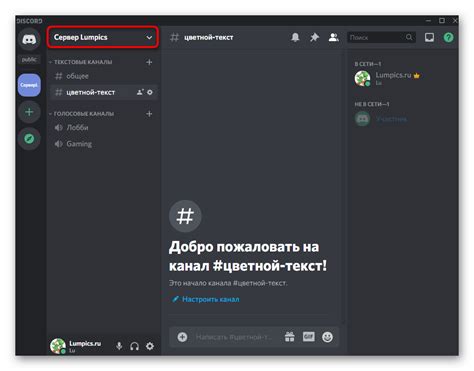Image resolution: width=474 pixels, height=371 pixels.
Task: Open the Сервер Lumpics dropdown menu
Action: [103, 37]
